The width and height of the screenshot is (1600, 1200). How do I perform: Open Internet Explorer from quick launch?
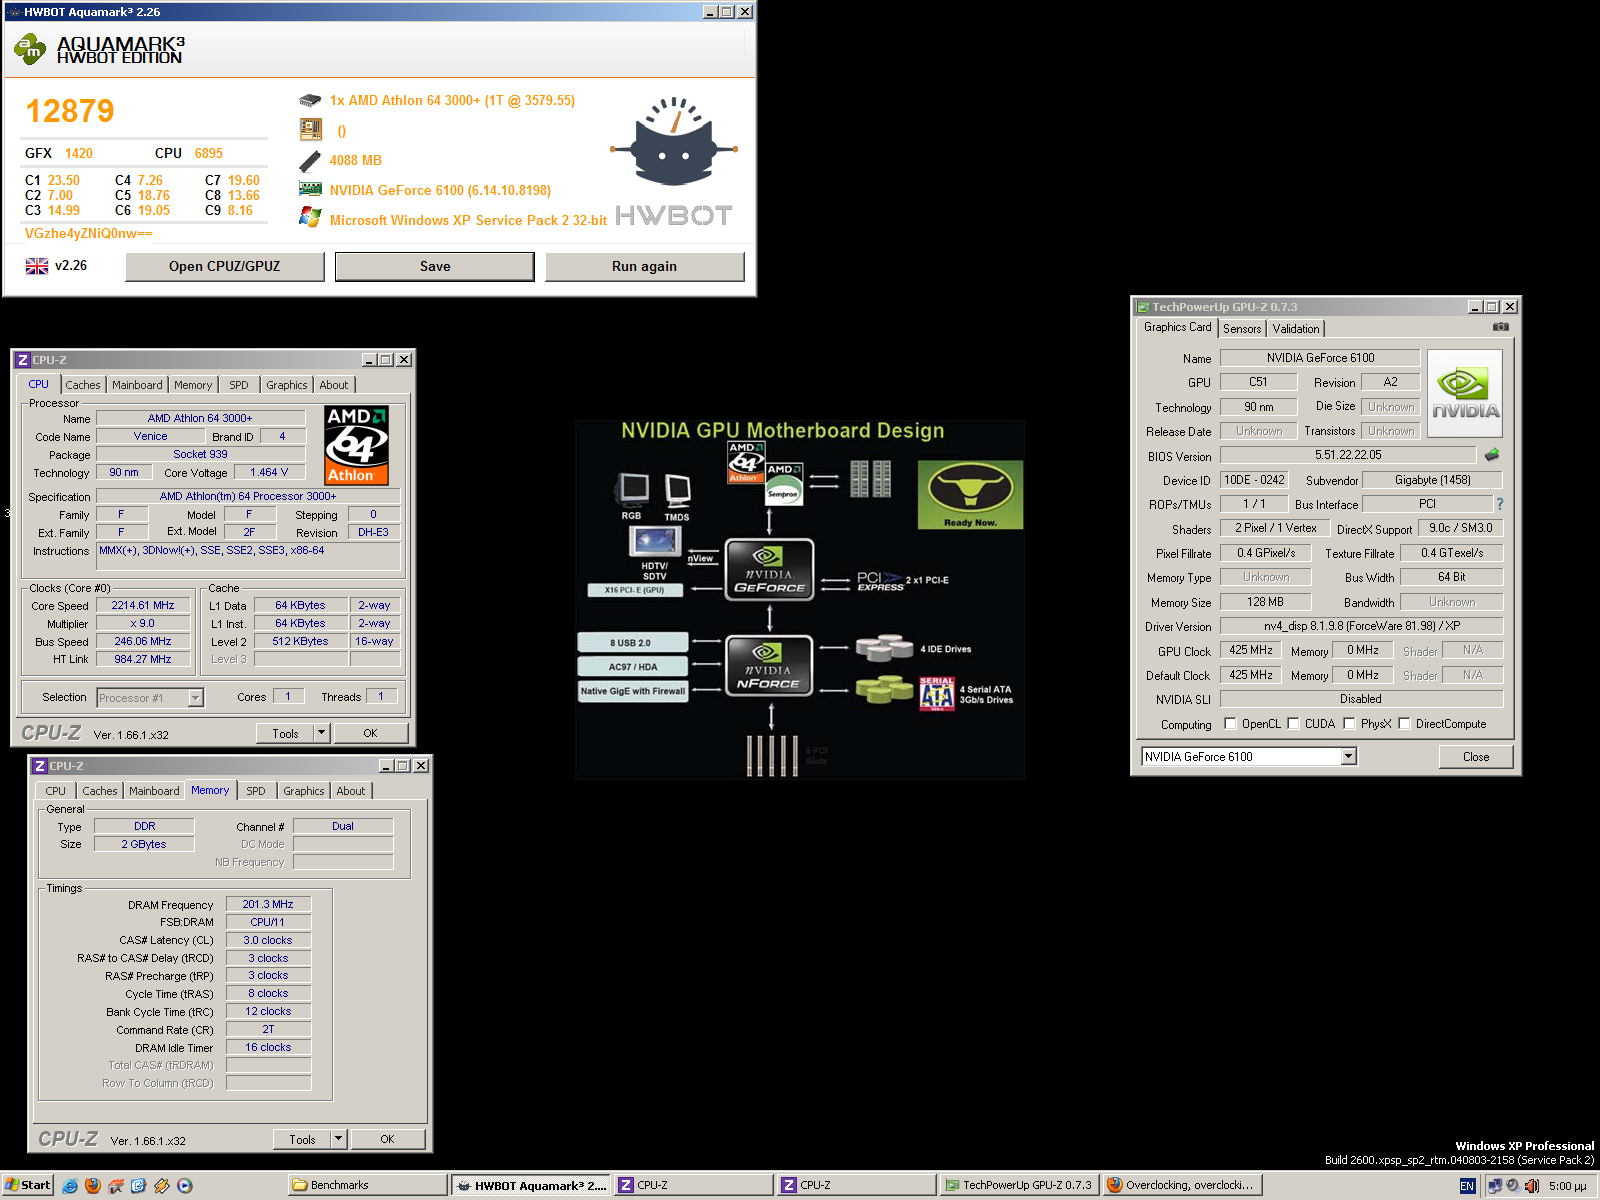[70, 1186]
